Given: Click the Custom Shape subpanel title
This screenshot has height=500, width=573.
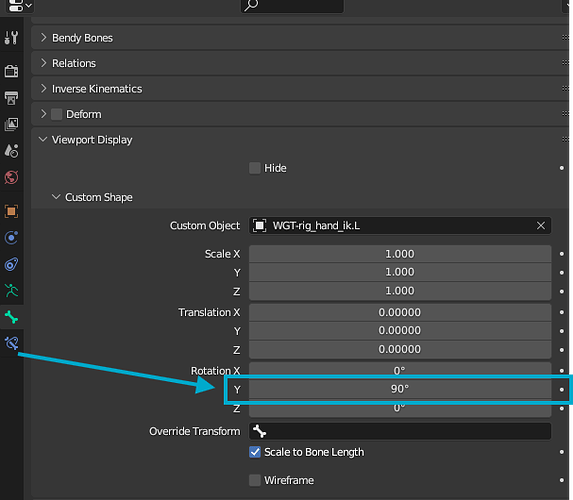Looking at the screenshot, I should (x=99, y=197).
